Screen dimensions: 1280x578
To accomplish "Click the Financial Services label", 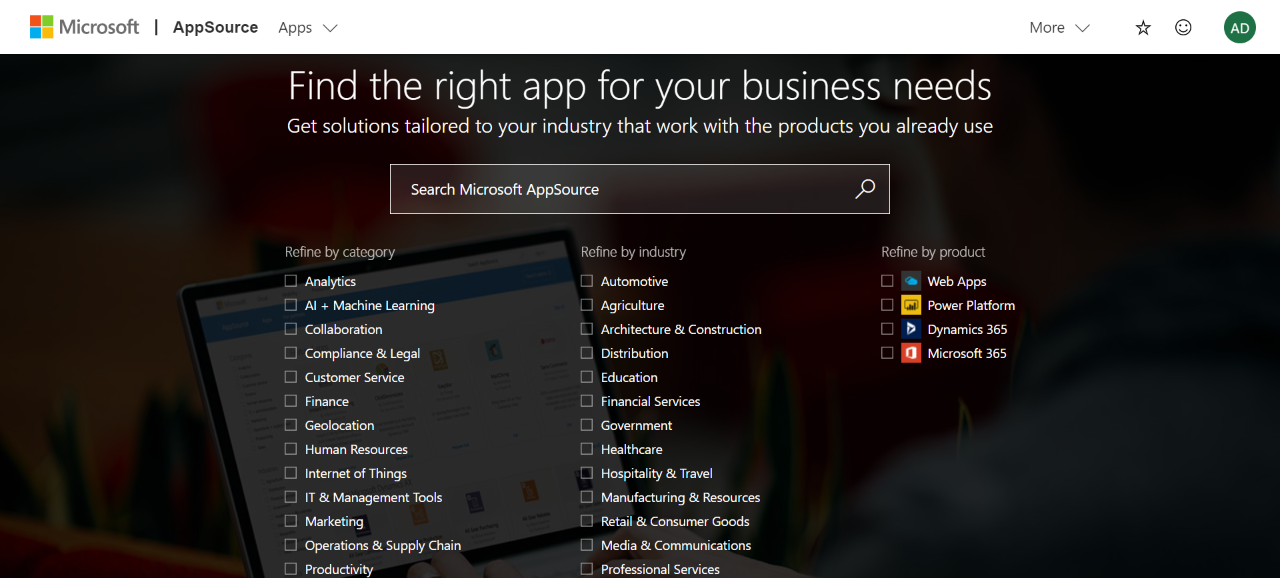I will click(650, 402).
